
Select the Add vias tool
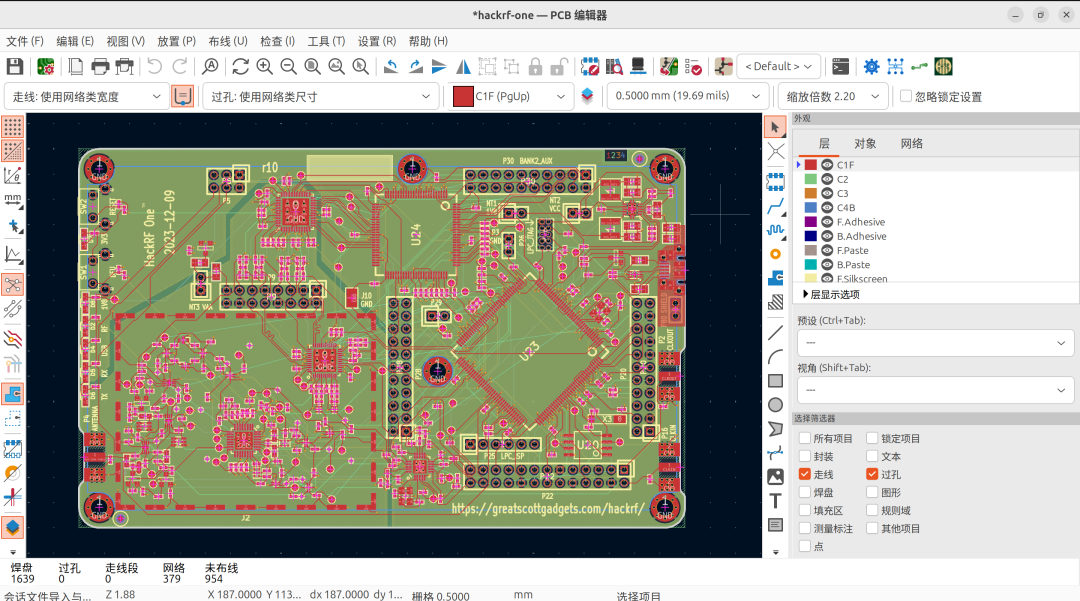776,254
